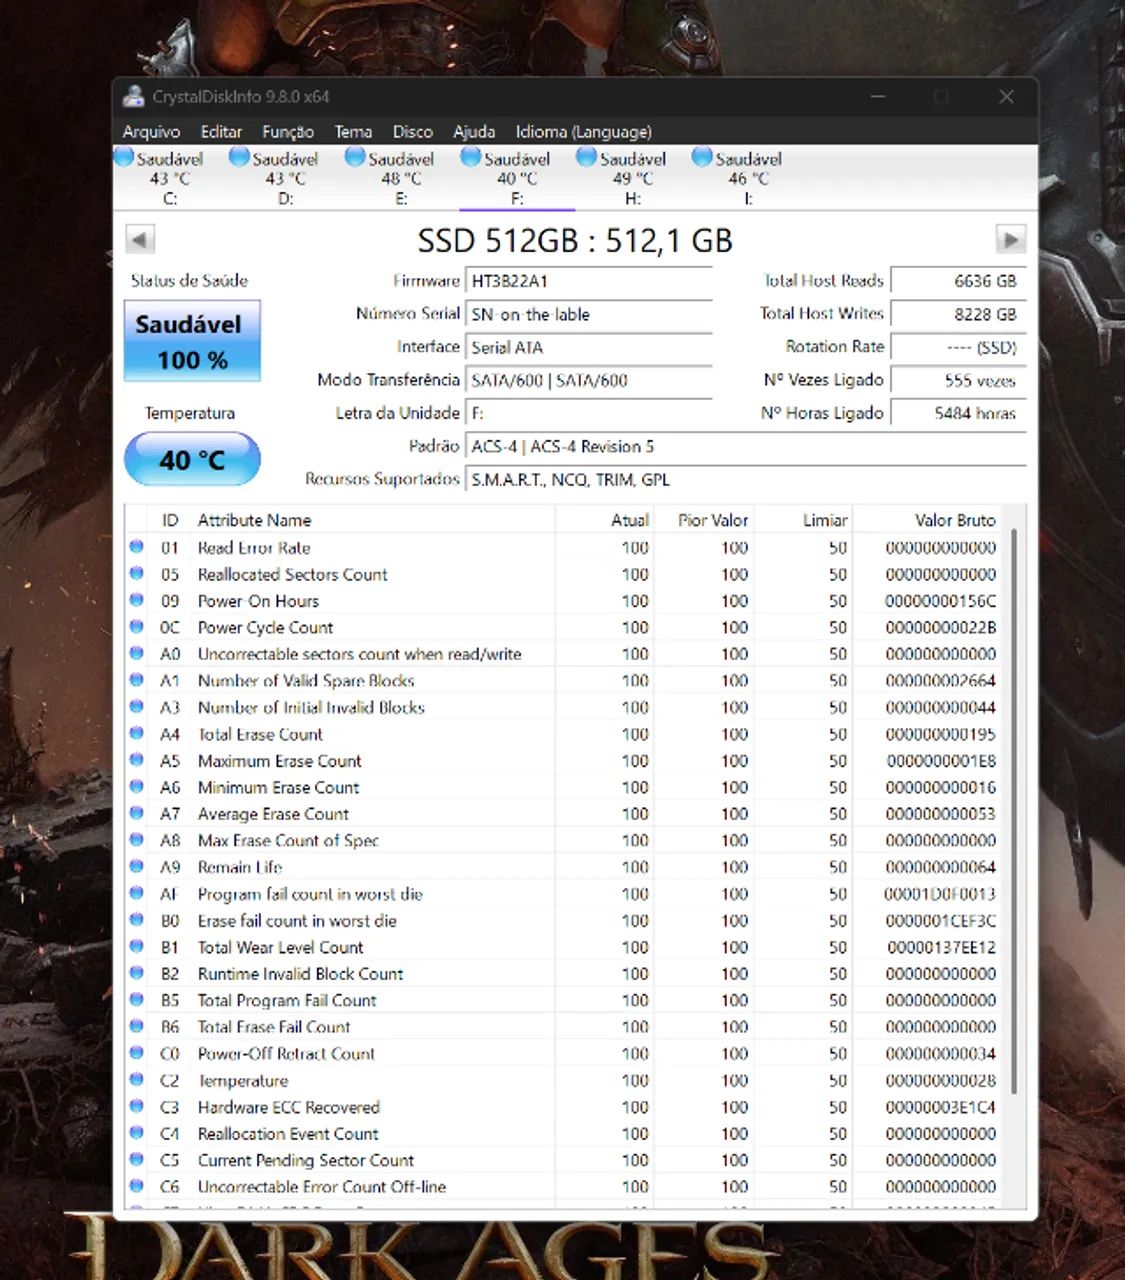The height and width of the screenshot is (1280, 1125).
Task: Open the Editar menu
Action: tap(221, 132)
